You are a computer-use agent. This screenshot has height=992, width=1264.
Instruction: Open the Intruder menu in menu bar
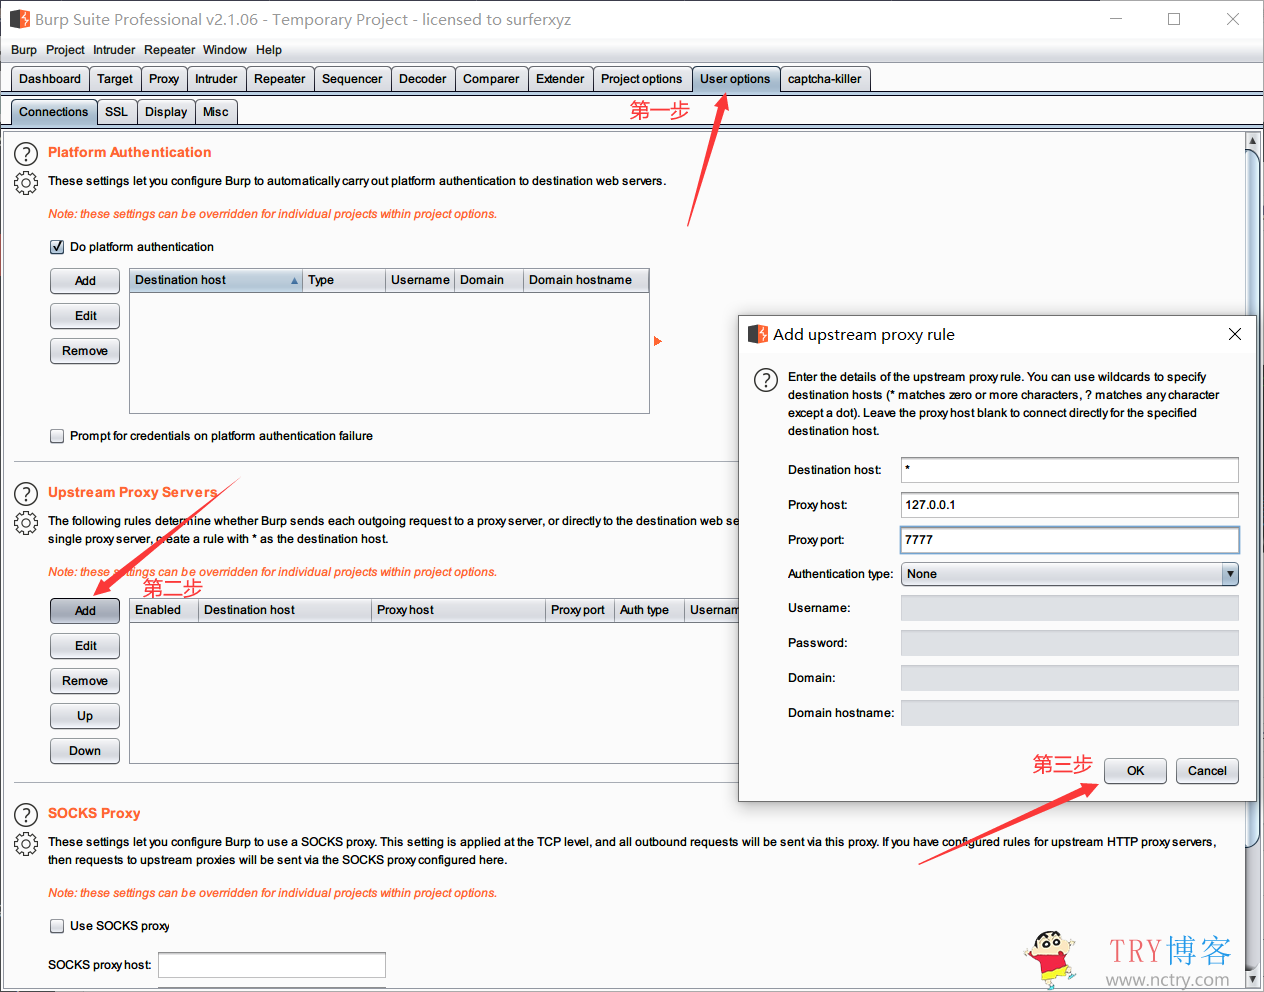point(114,50)
